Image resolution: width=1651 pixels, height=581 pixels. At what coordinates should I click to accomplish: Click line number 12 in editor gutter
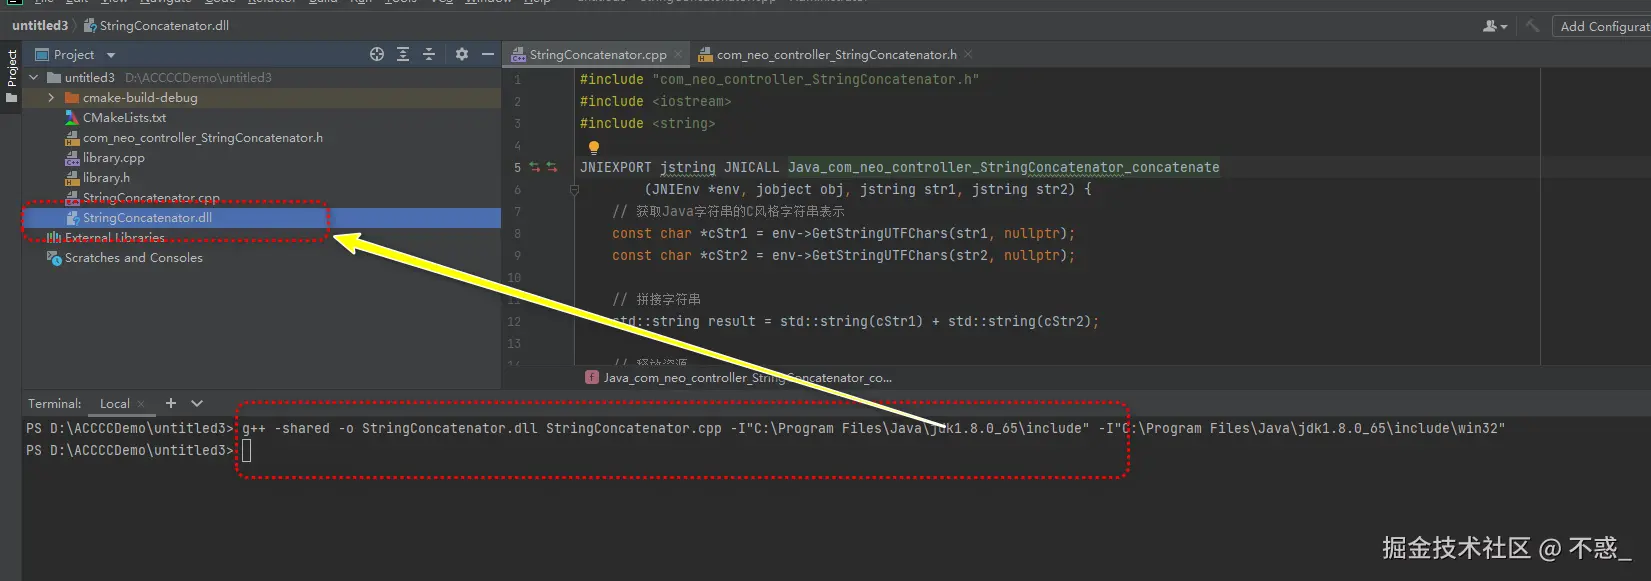(514, 321)
